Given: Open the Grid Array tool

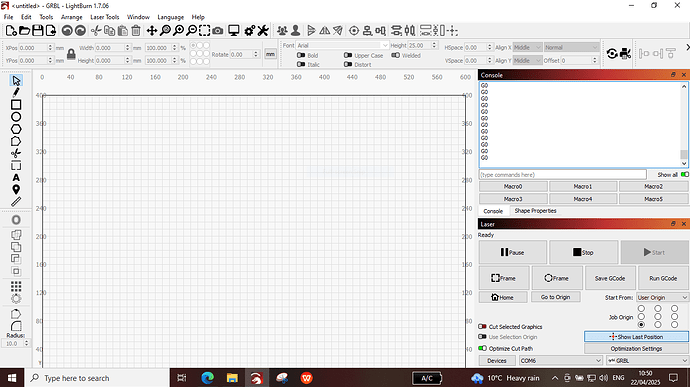Looking at the screenshot, I should (x=16, y=287).
